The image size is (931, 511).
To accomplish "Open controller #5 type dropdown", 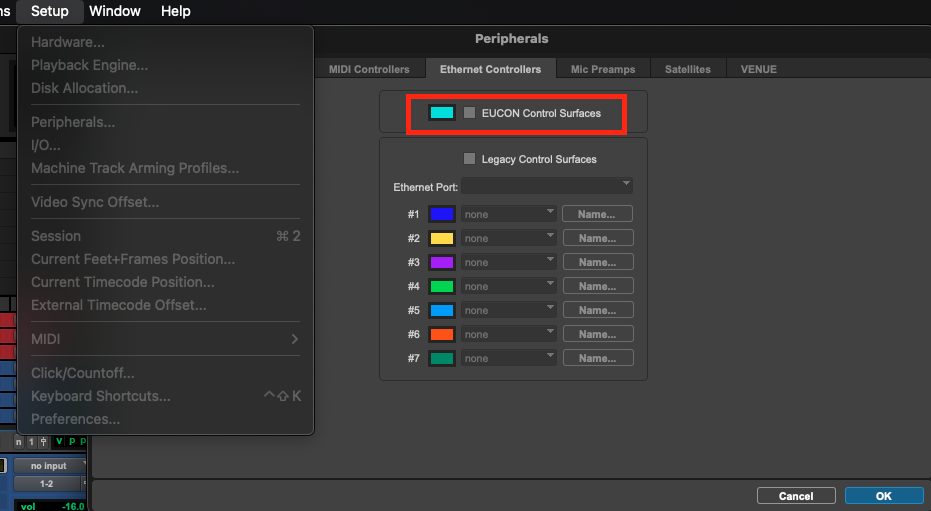I will 509,310.
